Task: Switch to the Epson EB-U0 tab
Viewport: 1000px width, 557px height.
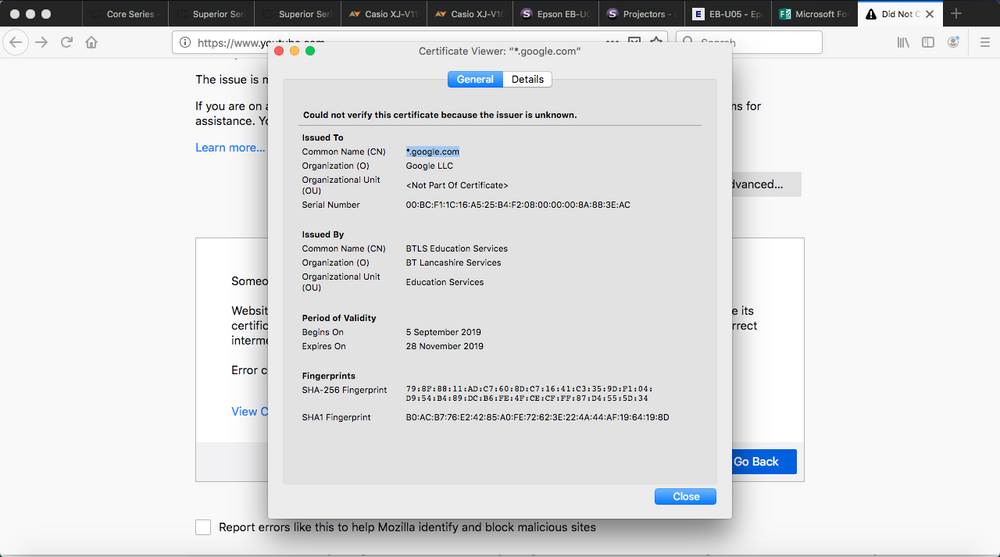Action: tap(555, 13)
